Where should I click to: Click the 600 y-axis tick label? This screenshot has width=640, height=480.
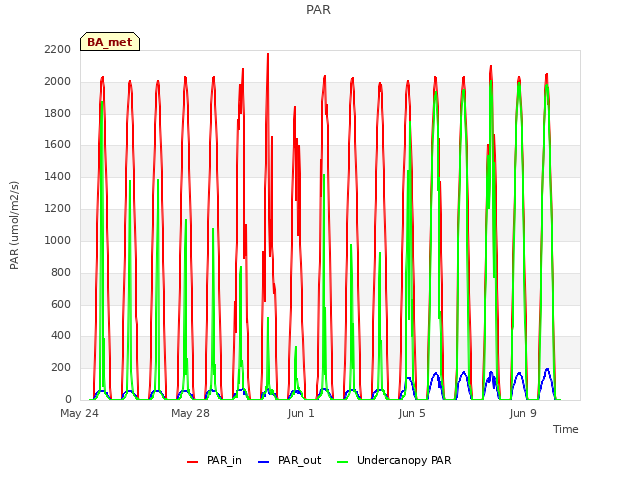(61, 304)
